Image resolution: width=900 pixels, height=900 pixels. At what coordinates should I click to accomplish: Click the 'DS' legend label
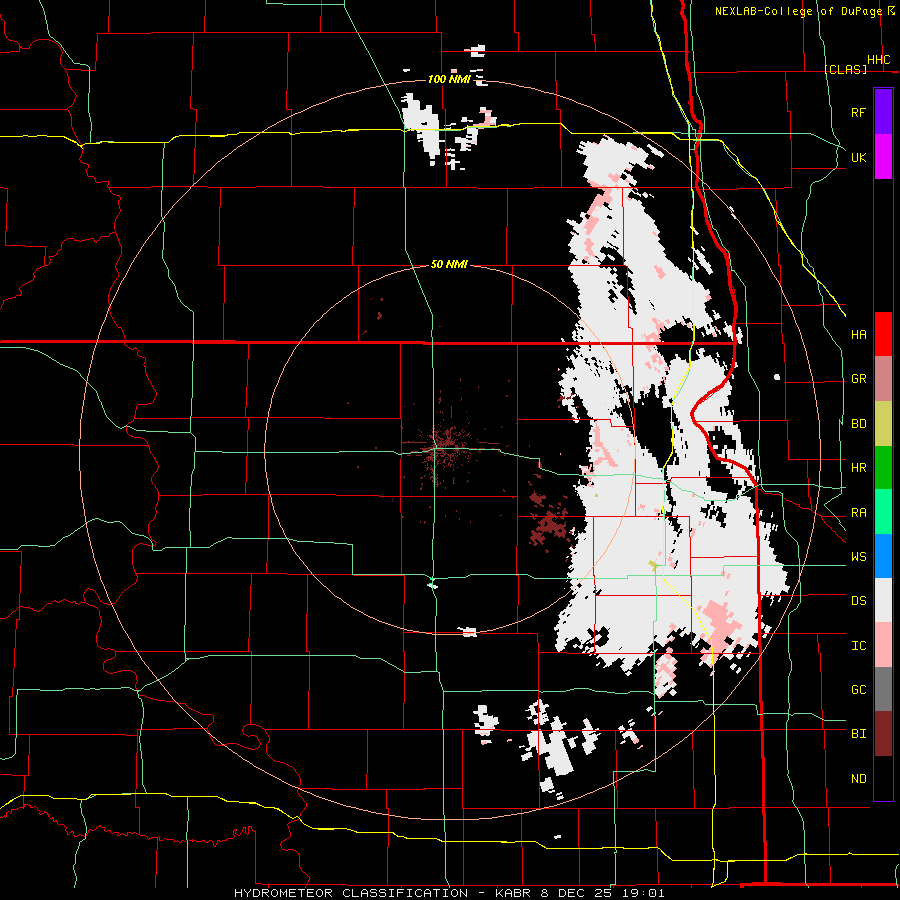[x=858, y=601]
